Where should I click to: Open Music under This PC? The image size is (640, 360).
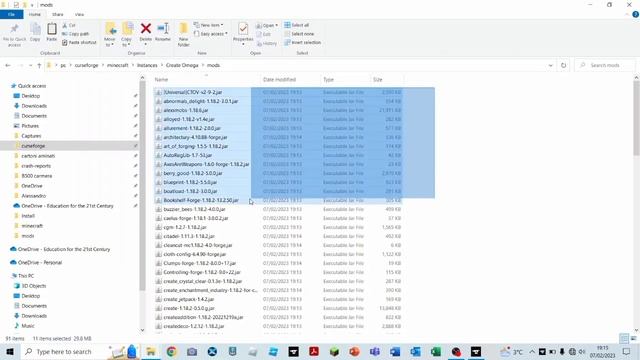coord(28,326)
